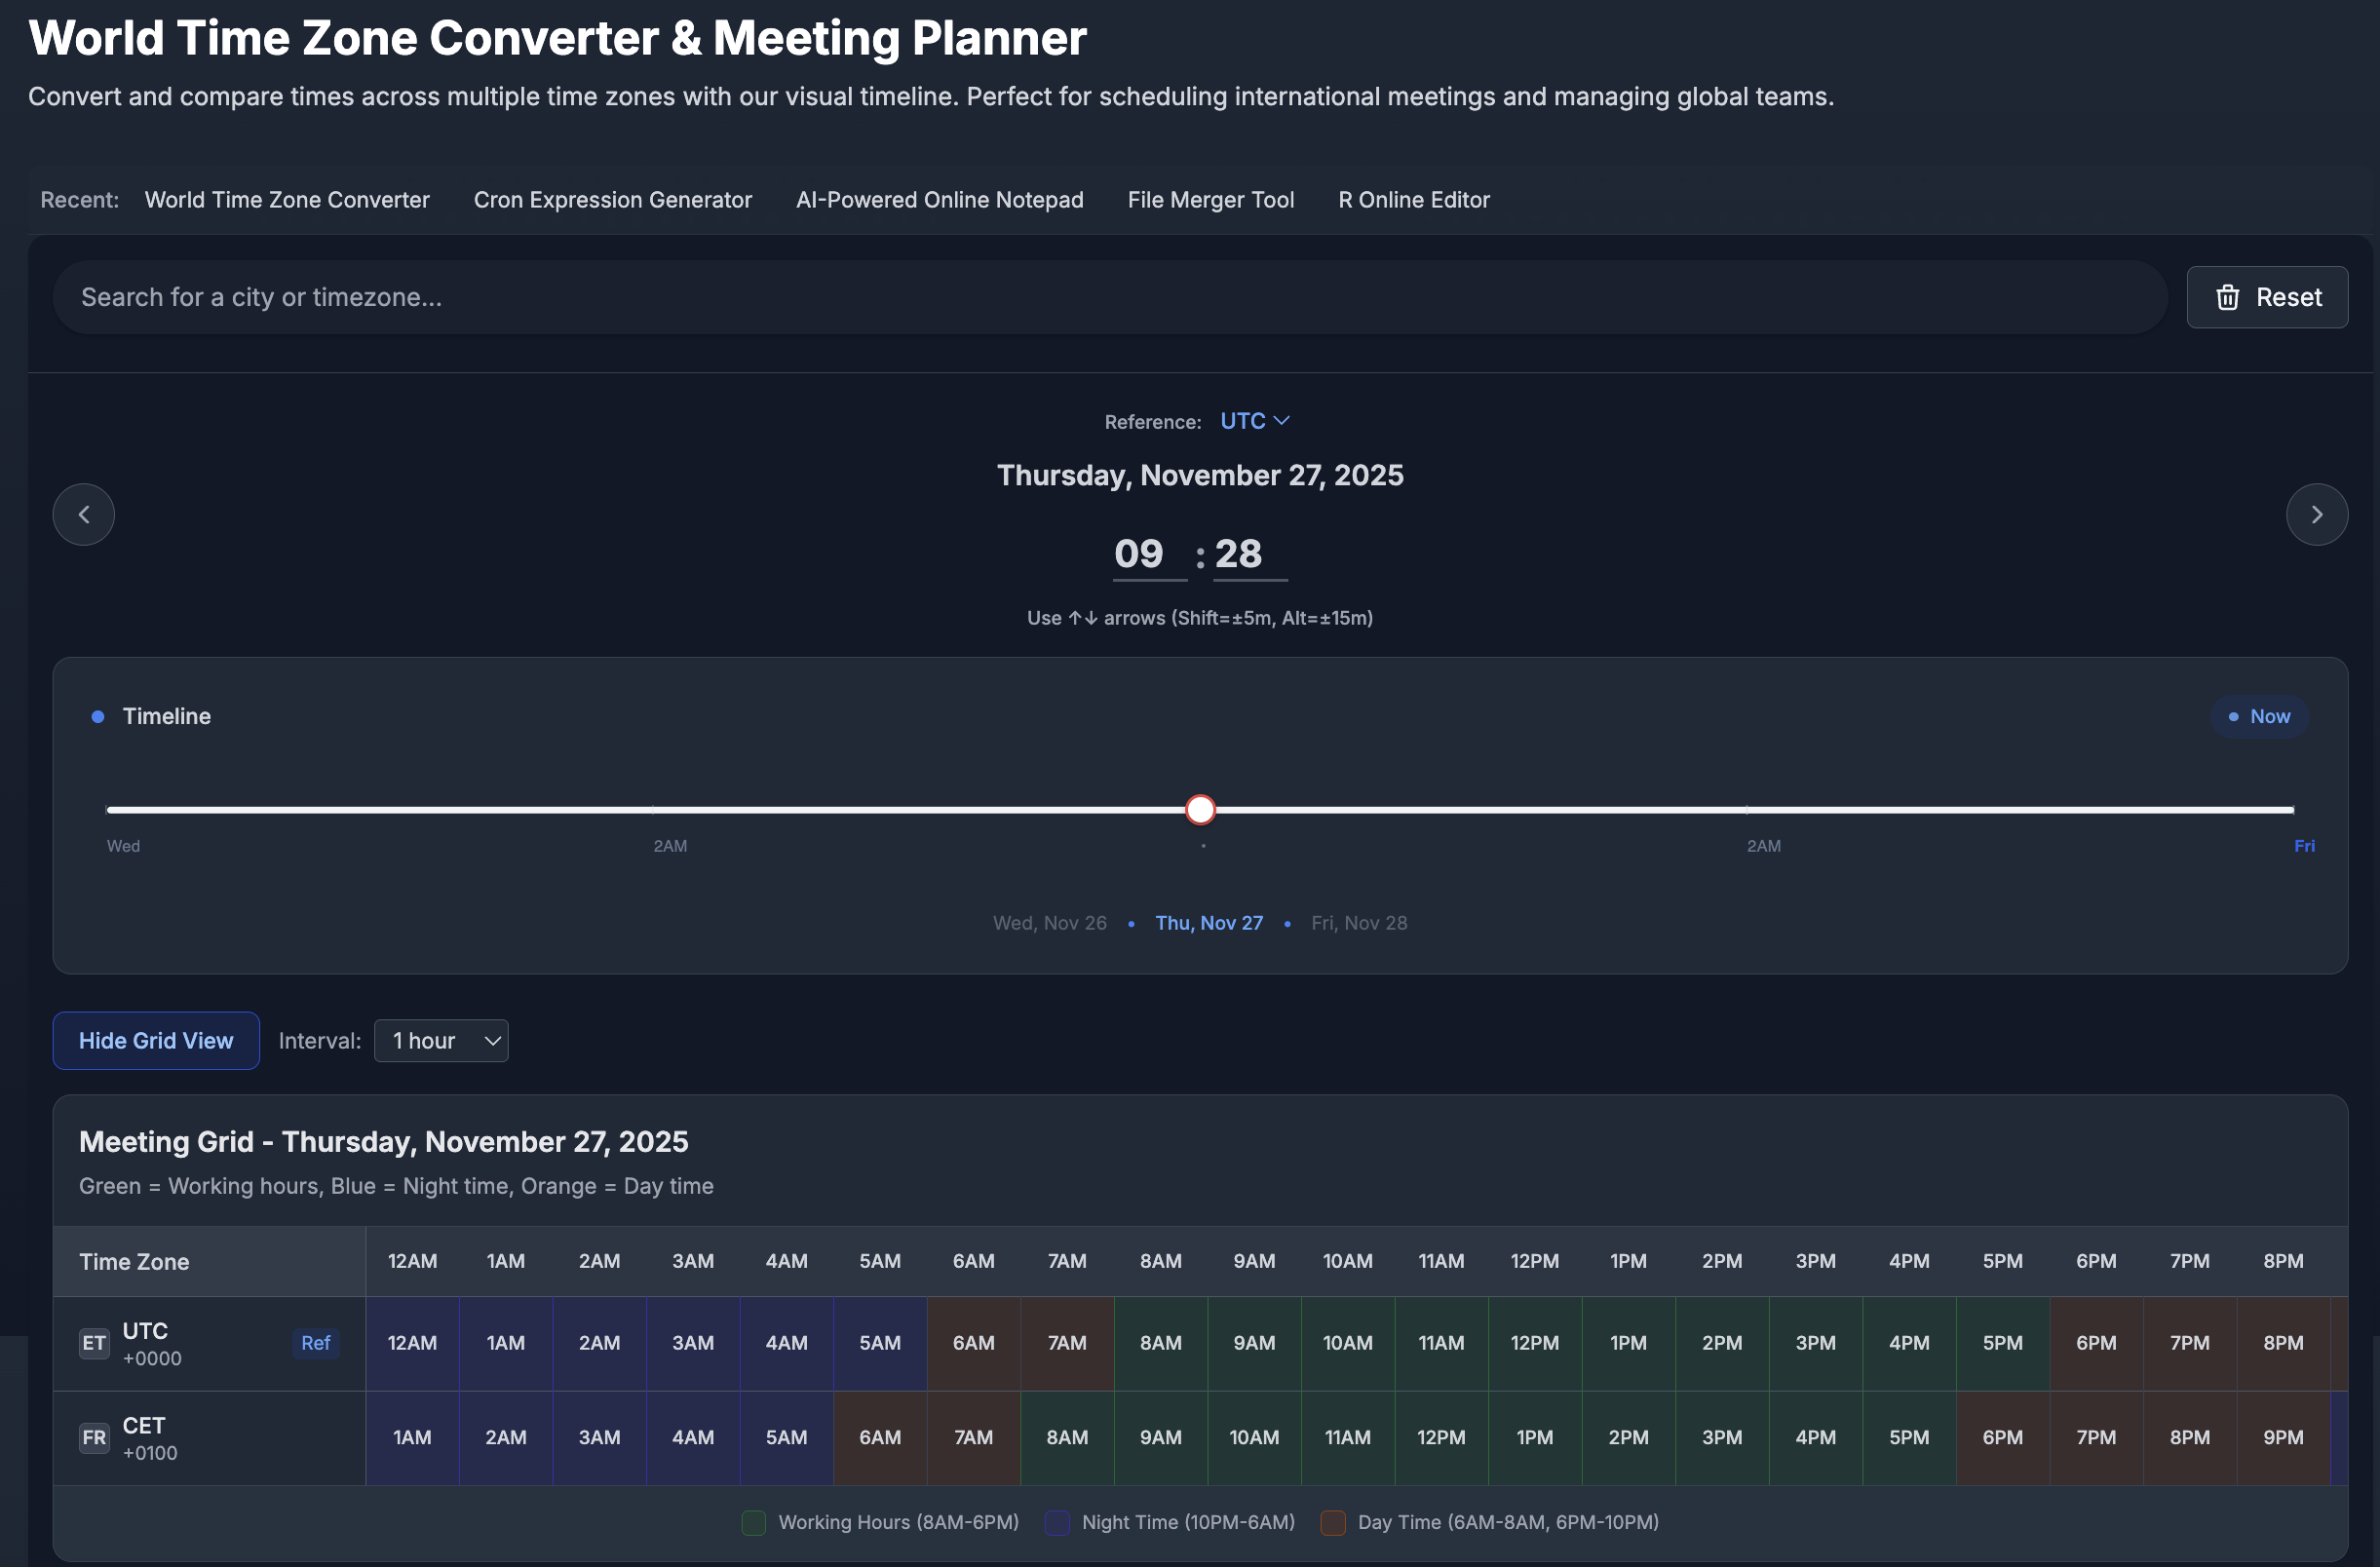Advance to next day with right arrow

[x=2316, y=514]
